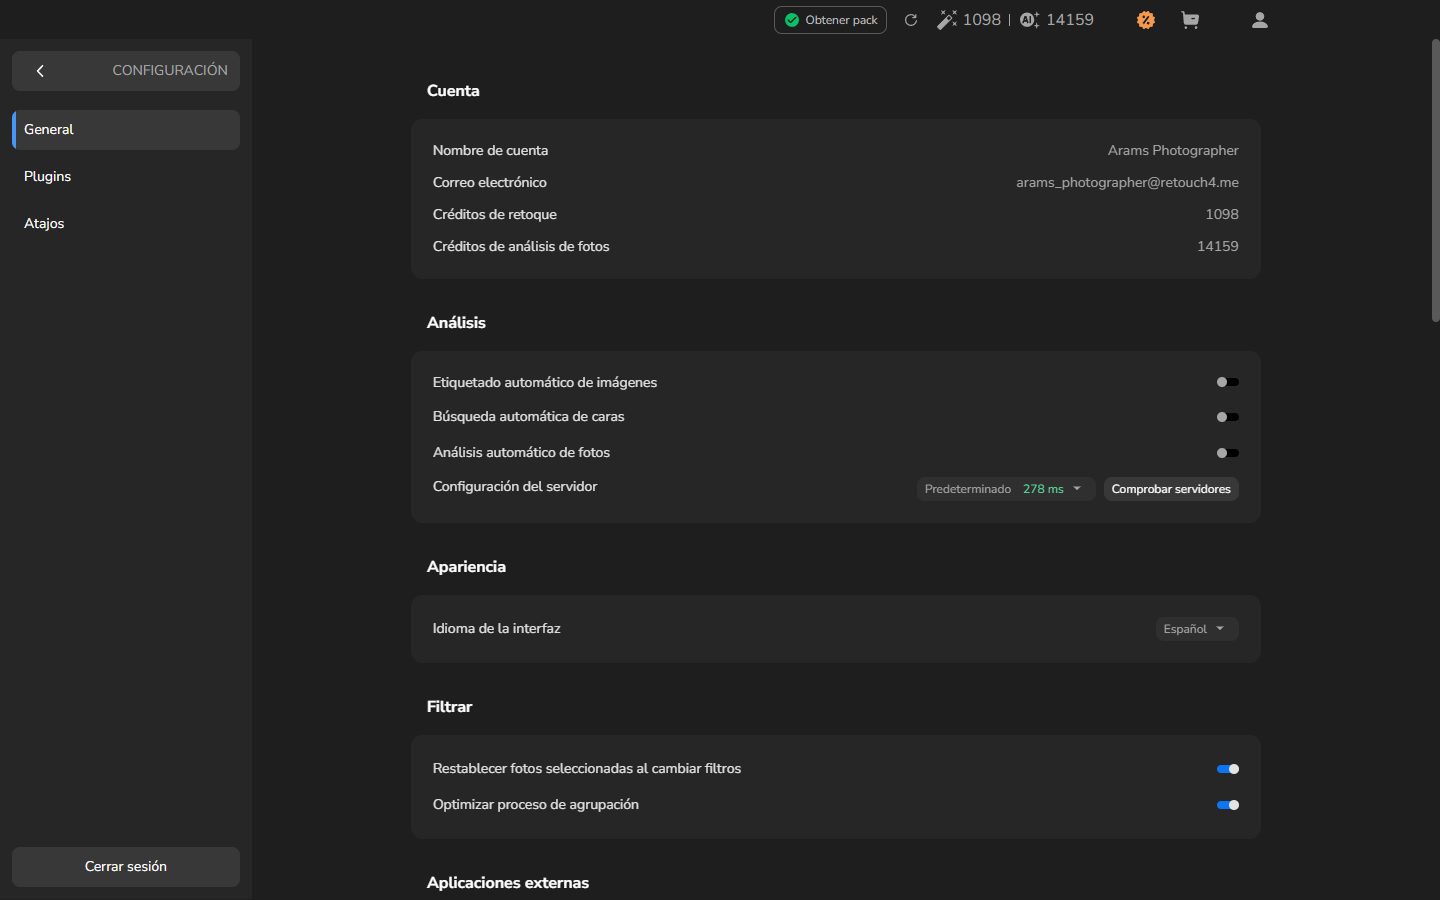The image size is (1440, 900).
Task: Open the orange discount badge icon
Action: pos(1146,20)
